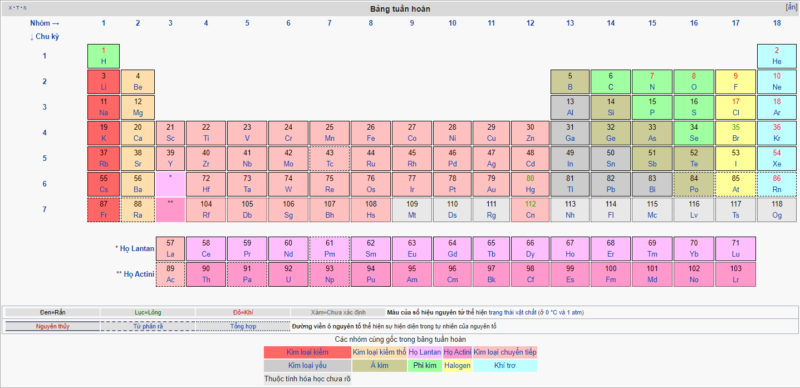Click the 'Từ phân rã' border legend box

(148, 326)
